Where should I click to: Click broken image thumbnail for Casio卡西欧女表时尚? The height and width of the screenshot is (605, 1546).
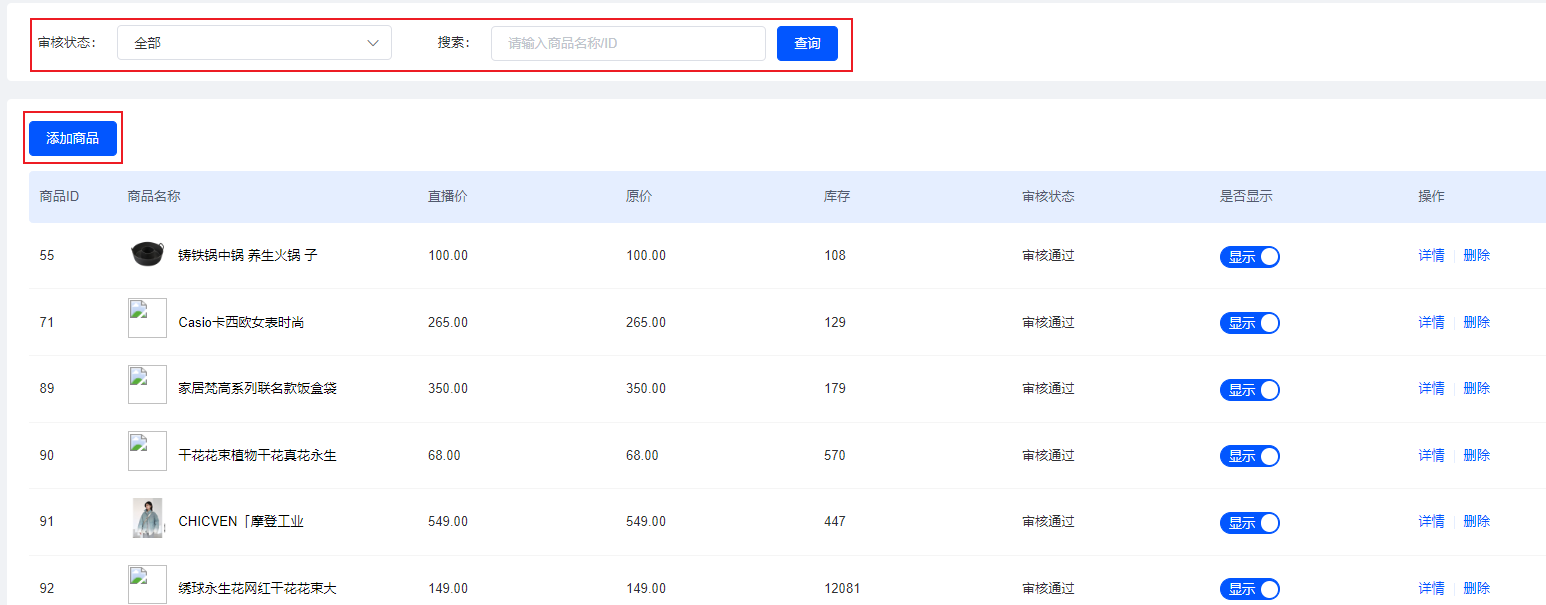coord(147,318)
